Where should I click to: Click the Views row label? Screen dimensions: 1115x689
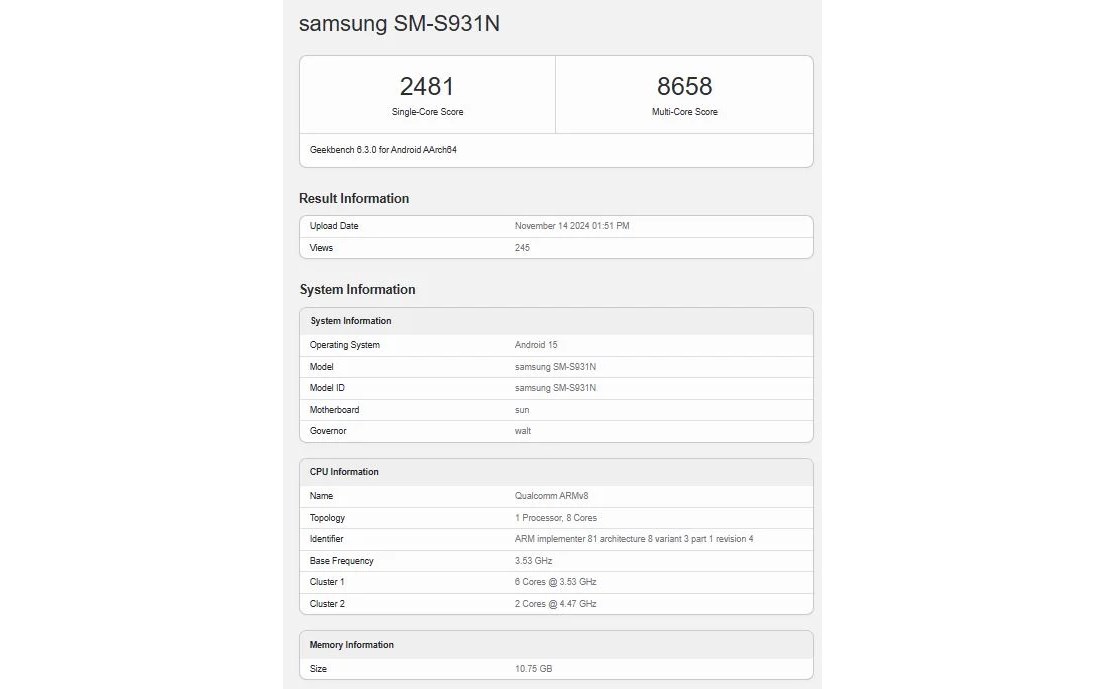[x=321, y=248]
